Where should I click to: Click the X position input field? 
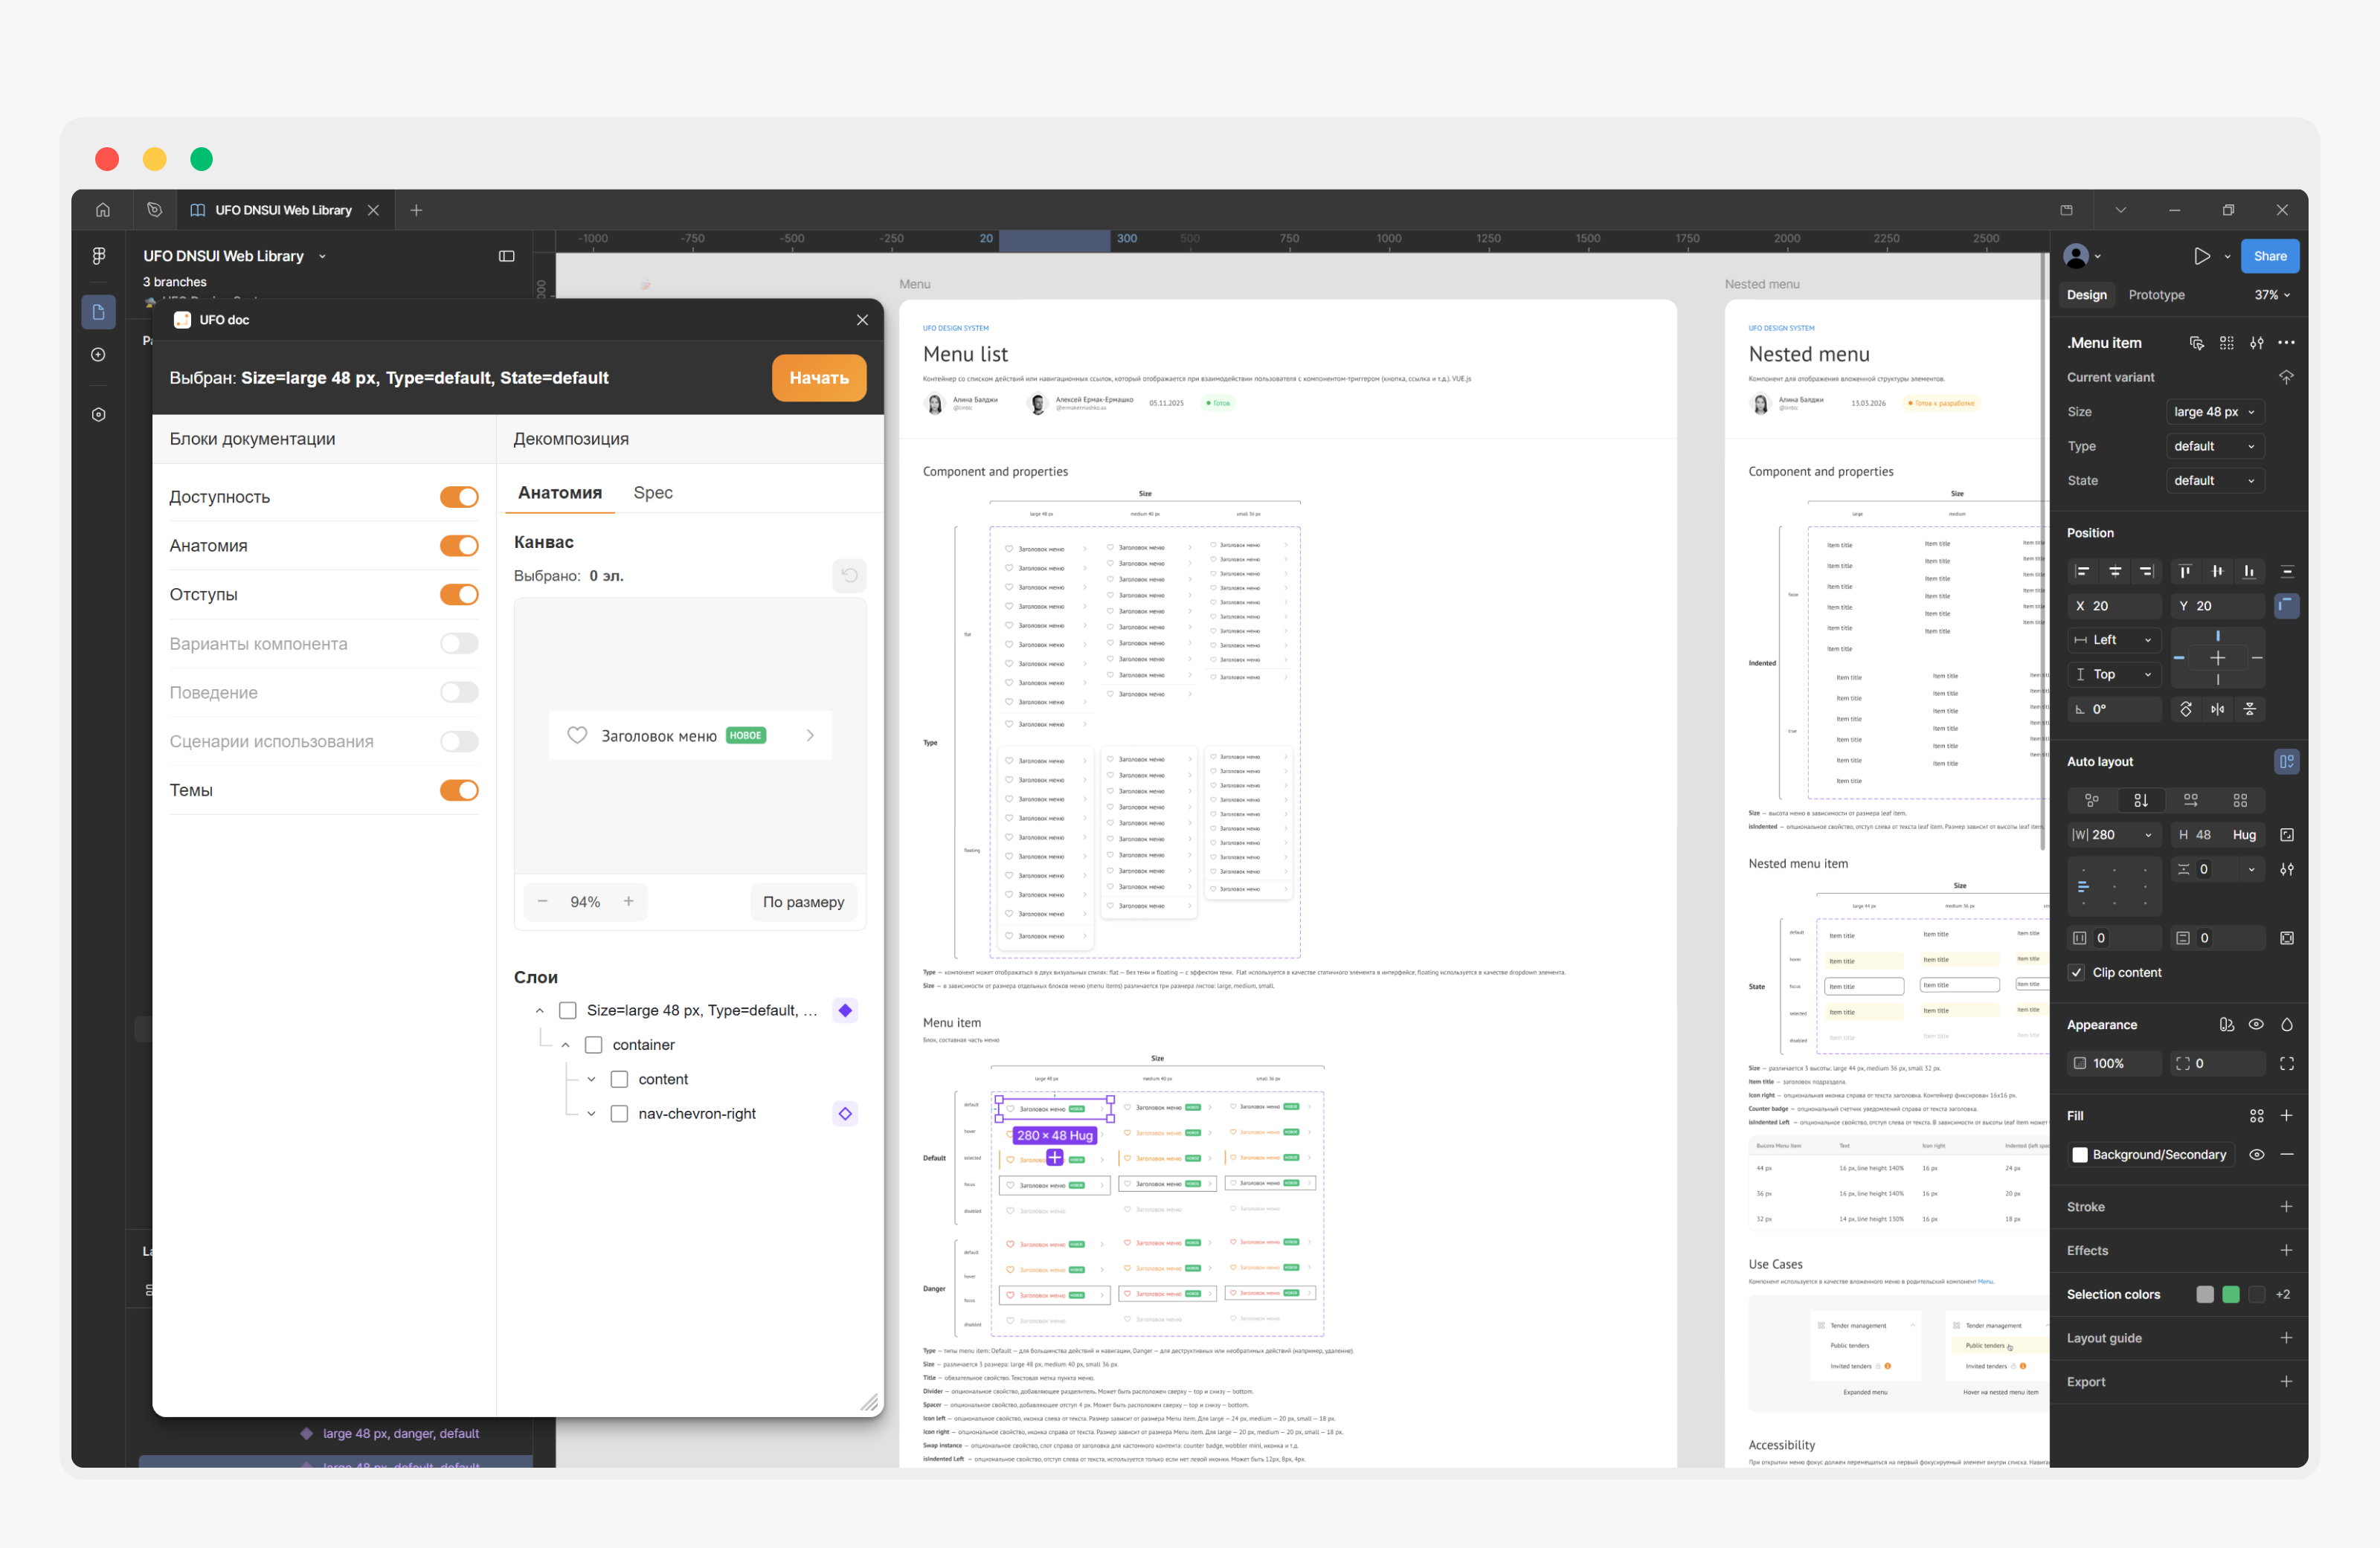[x=2114, y=606]
